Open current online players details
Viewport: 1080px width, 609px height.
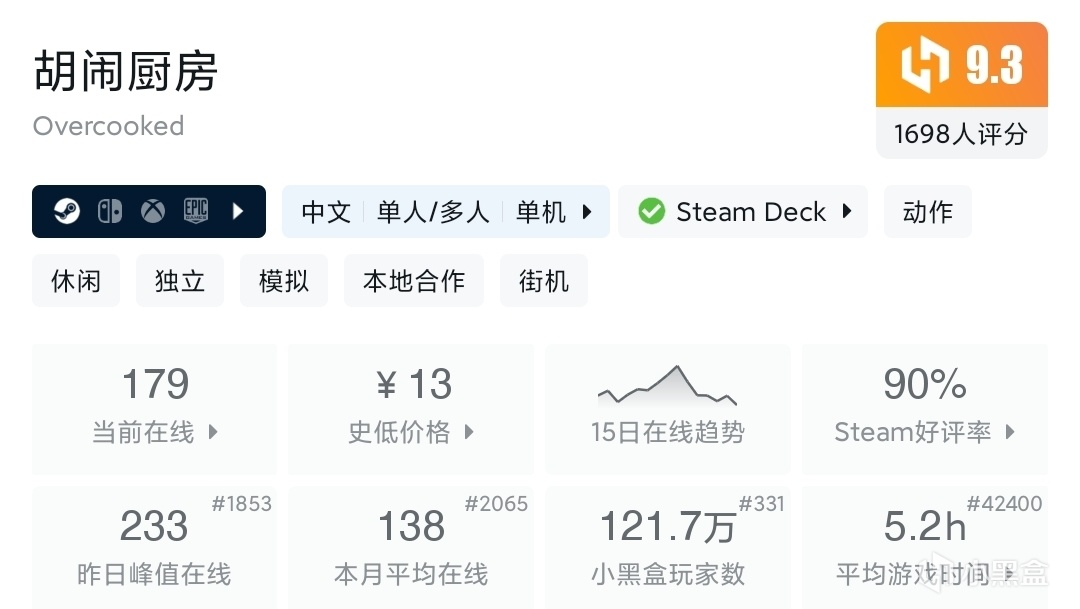(x=155, y=408)
